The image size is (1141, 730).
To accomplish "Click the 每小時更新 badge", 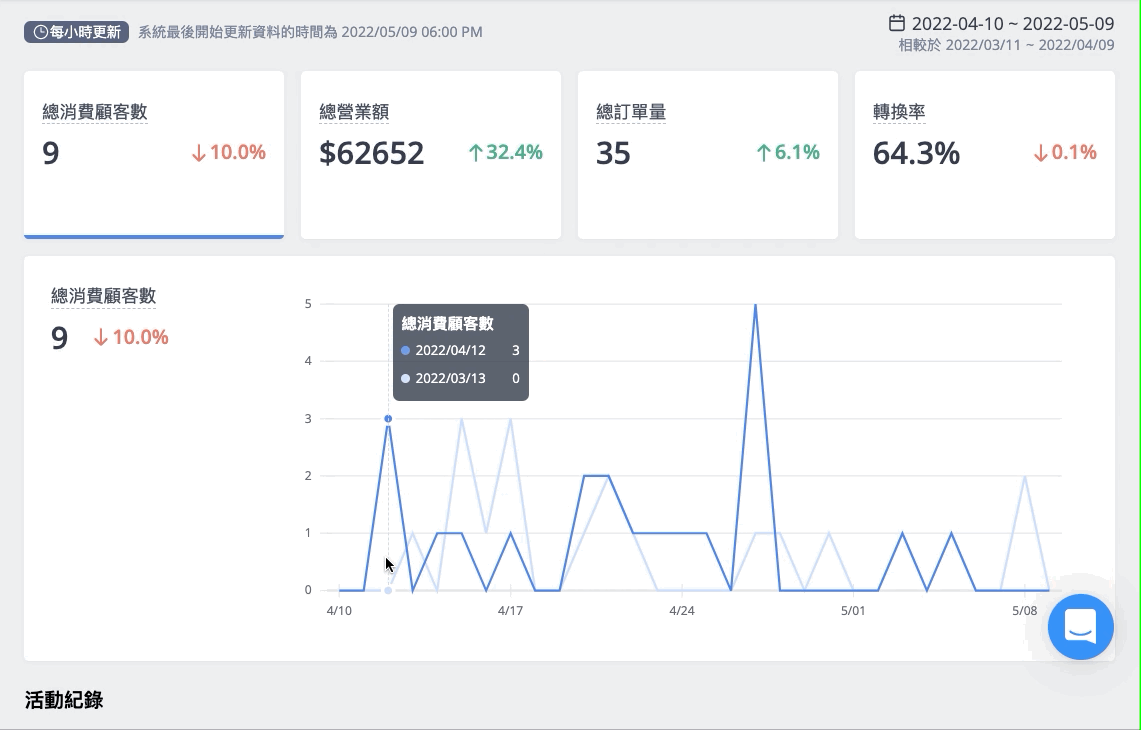I will (x=76, y=32).
